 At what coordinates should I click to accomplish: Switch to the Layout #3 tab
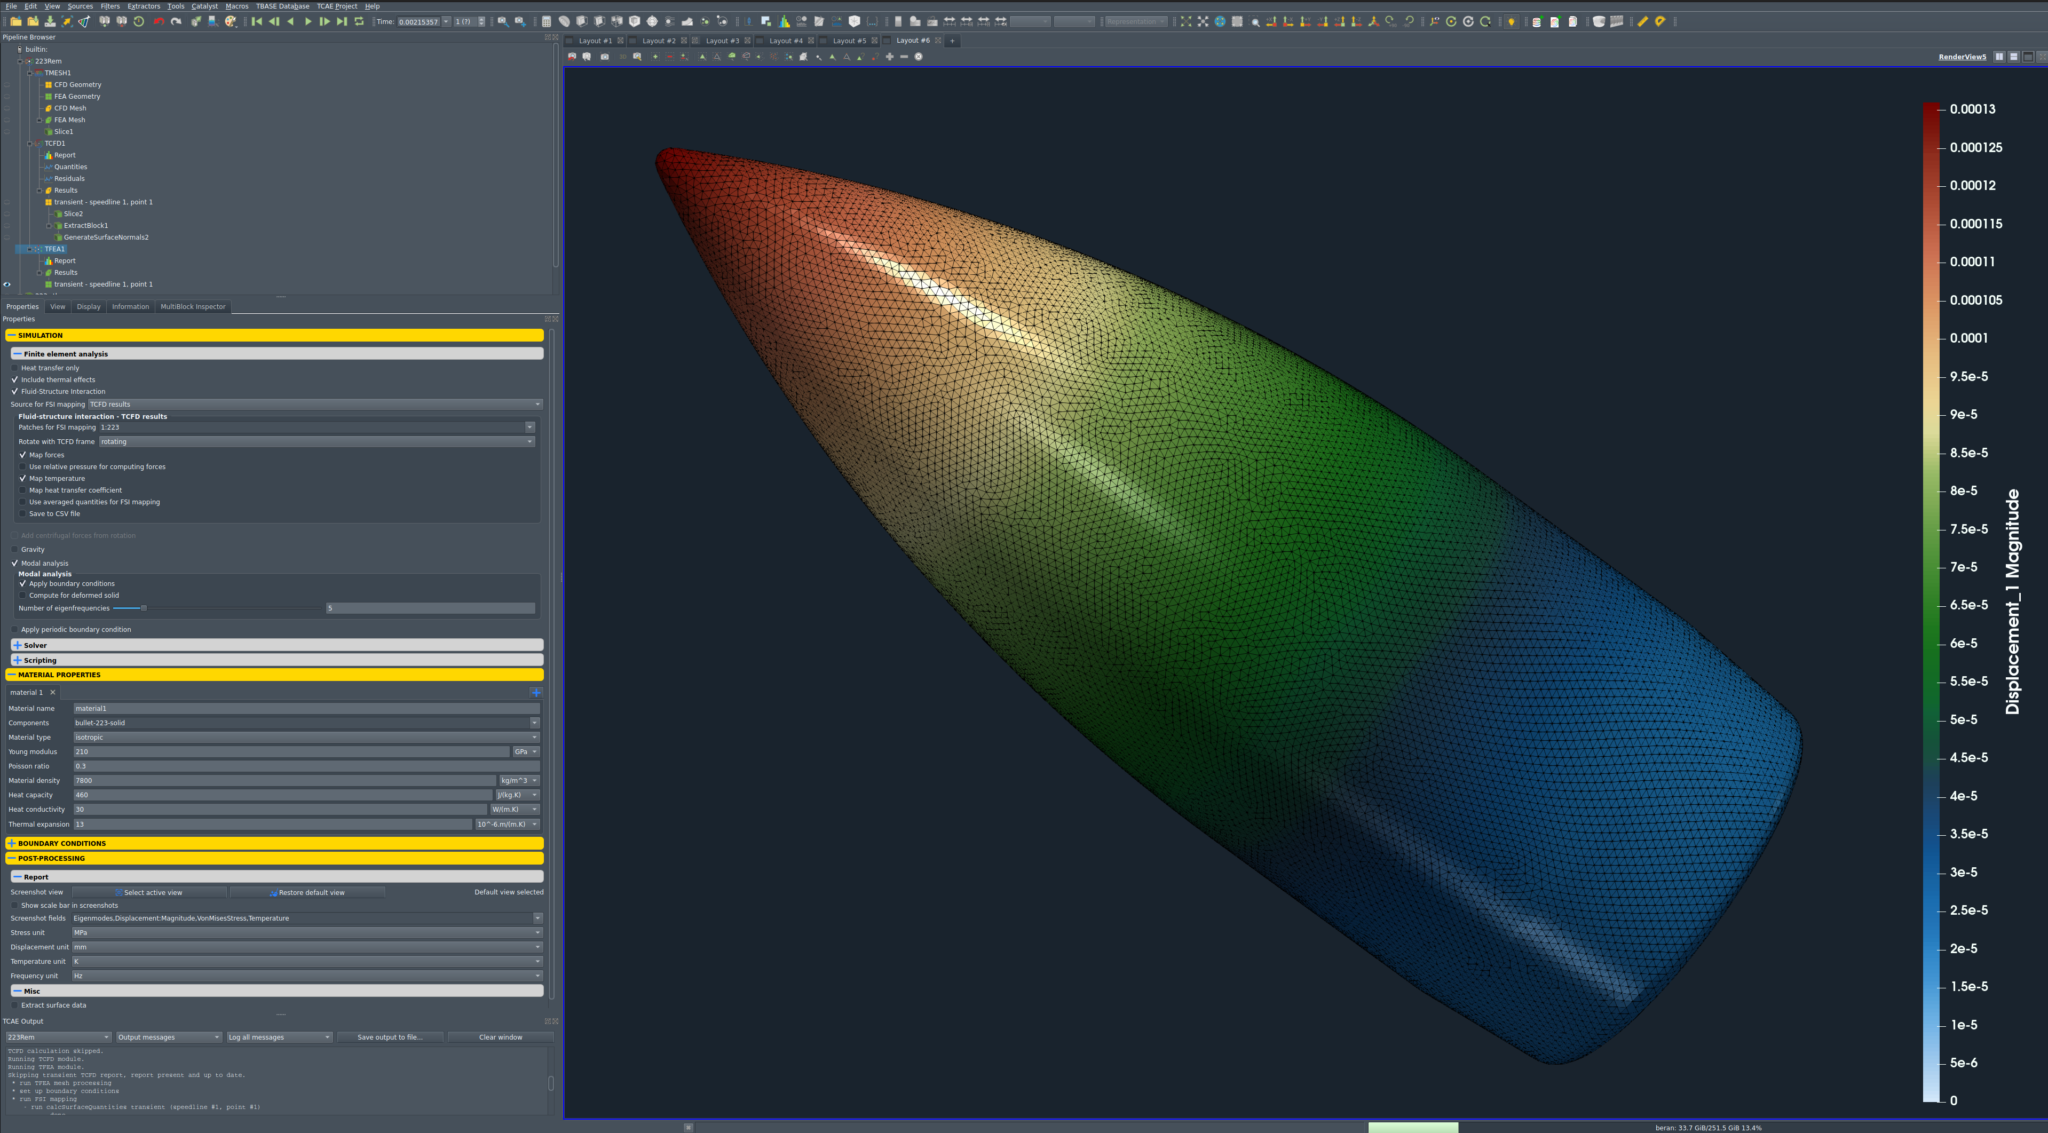pos(725,41)
